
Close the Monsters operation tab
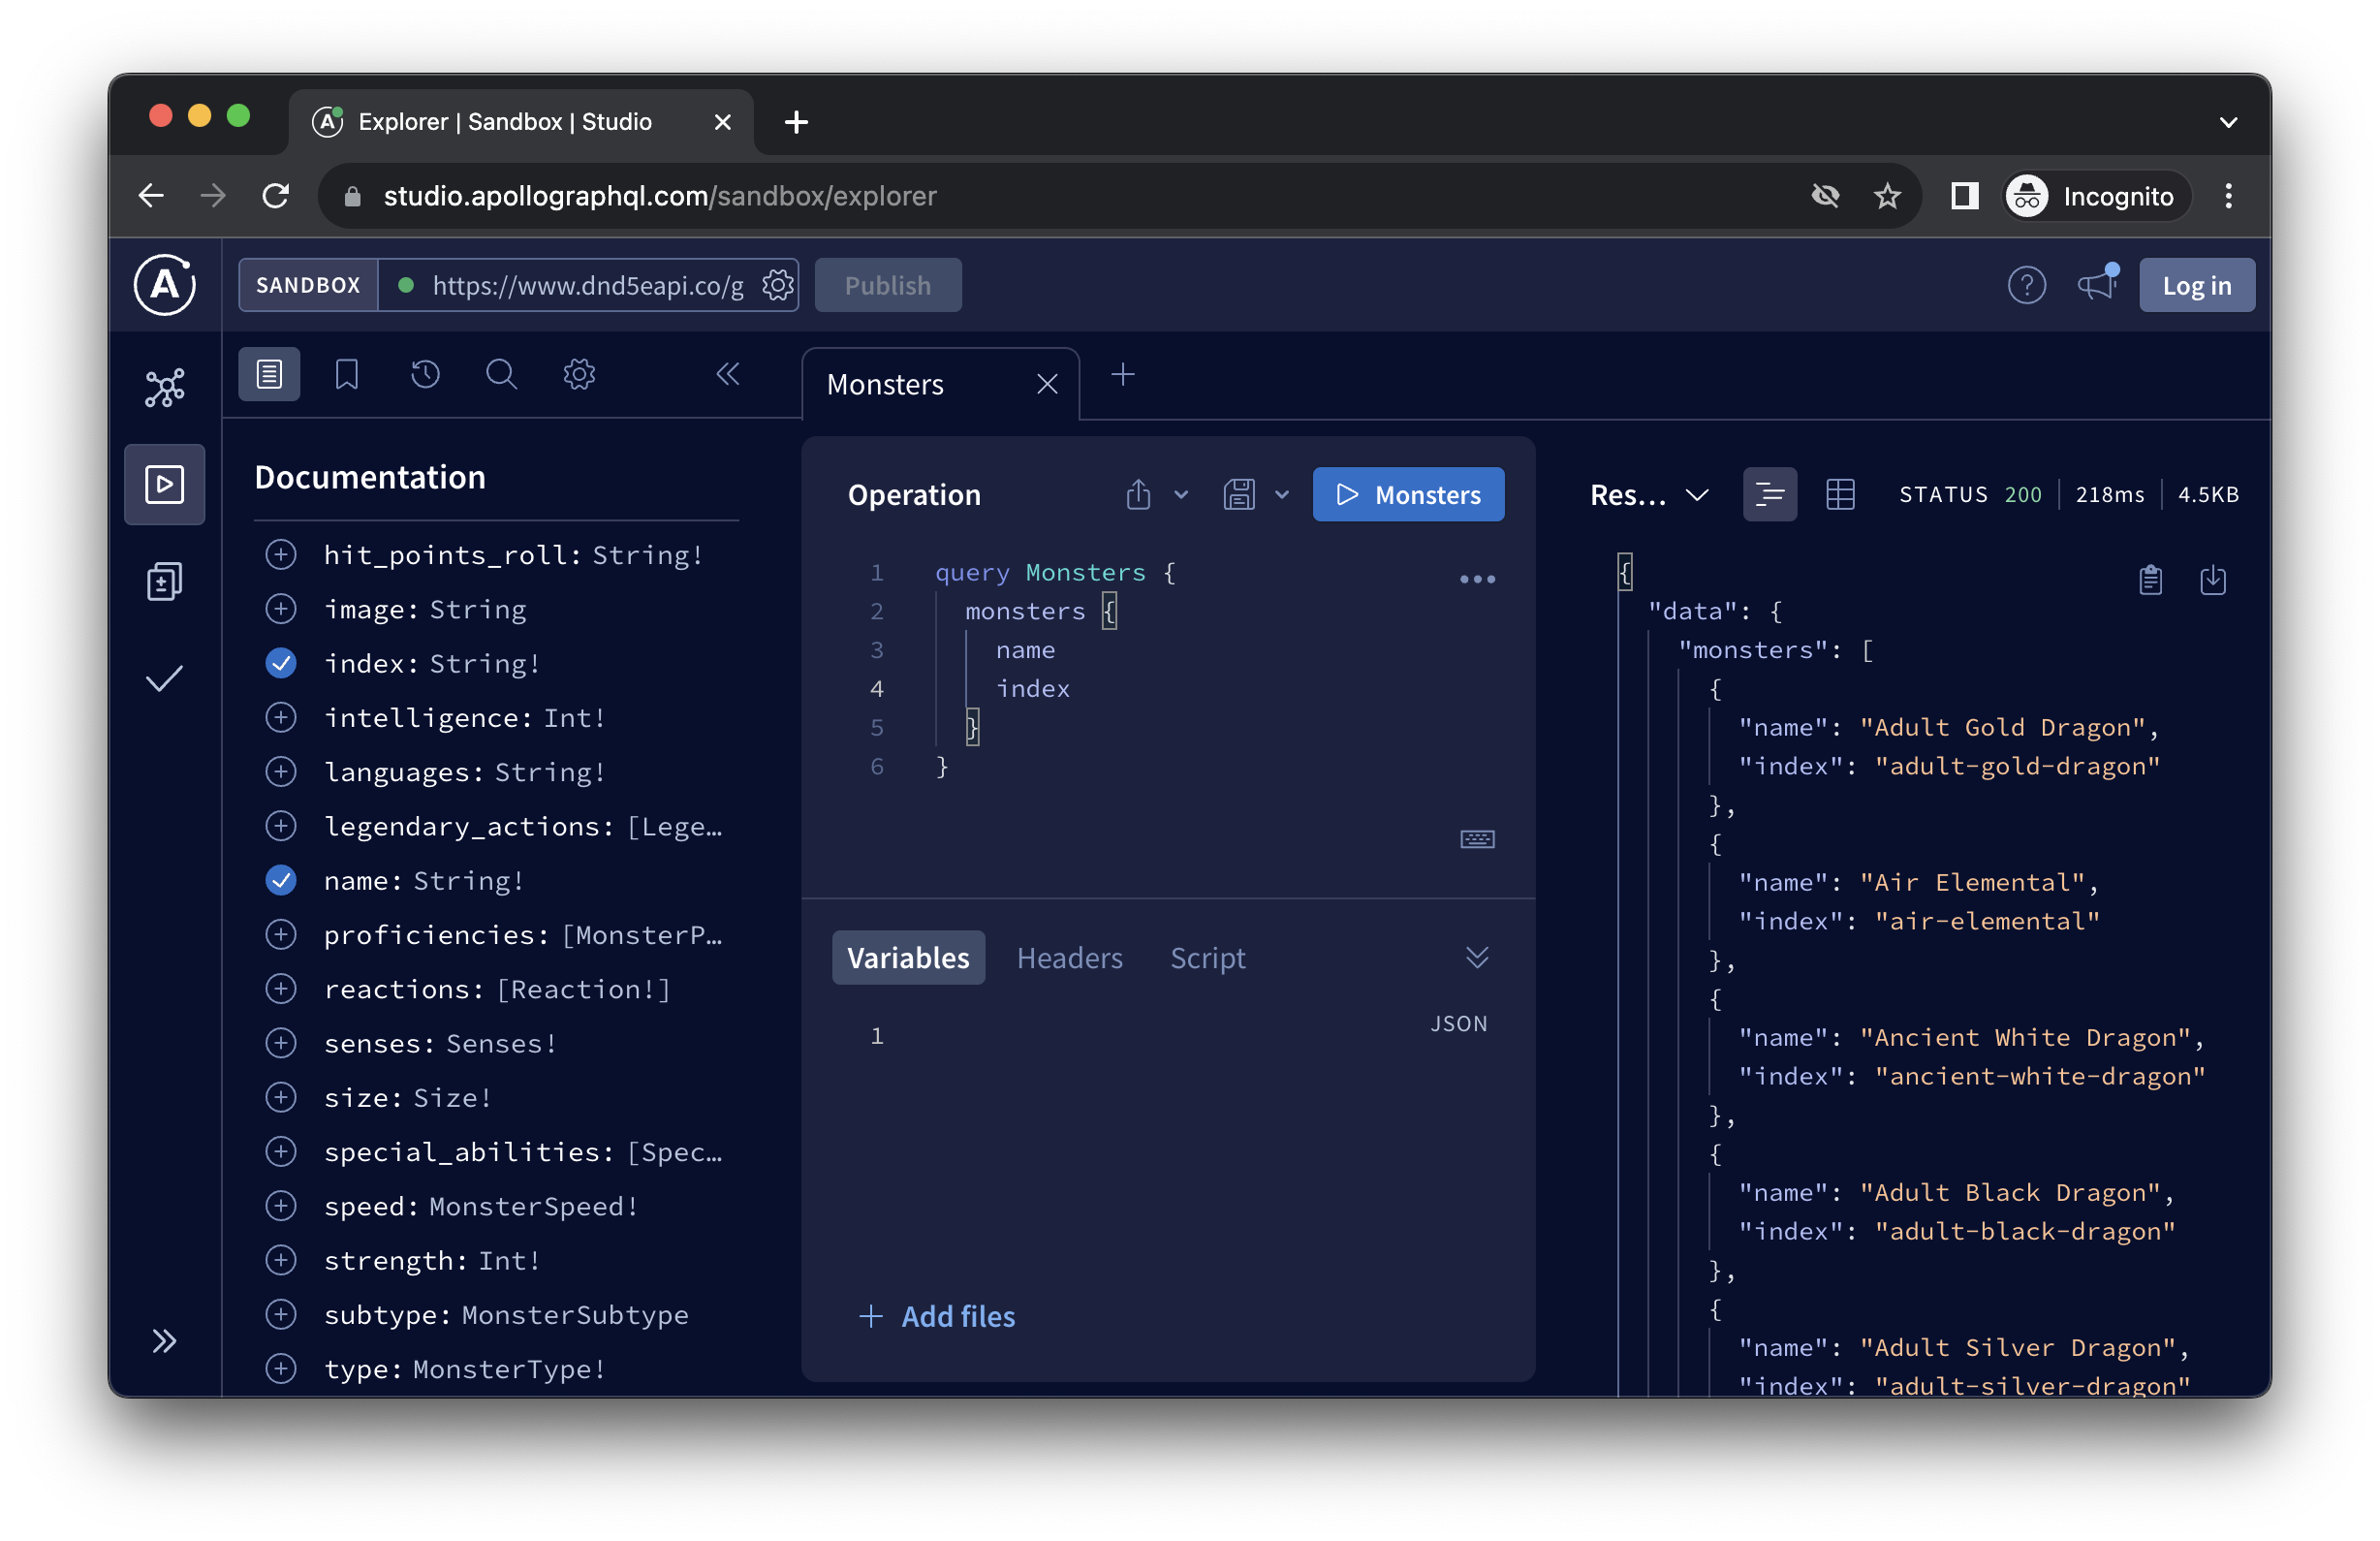tap(1047, 385)
